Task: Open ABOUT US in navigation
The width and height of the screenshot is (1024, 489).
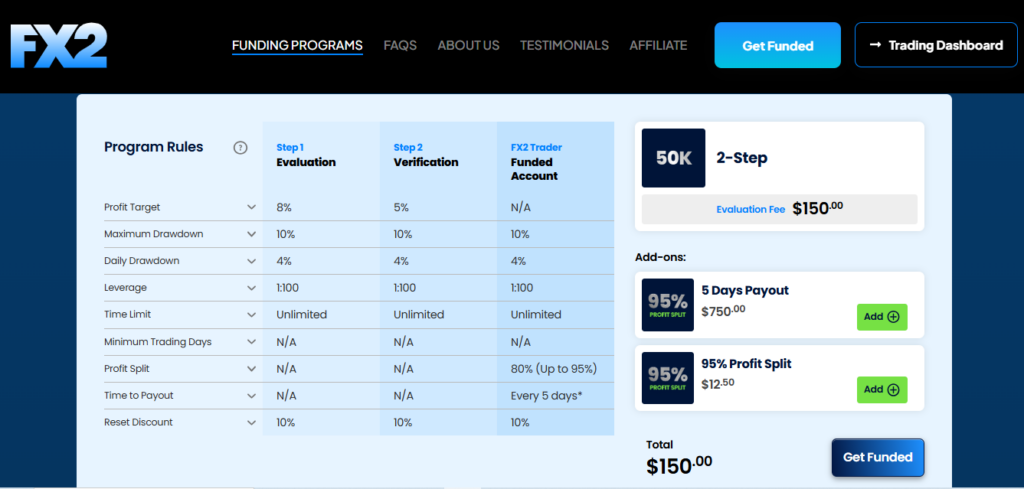Action: click(468, 46)
